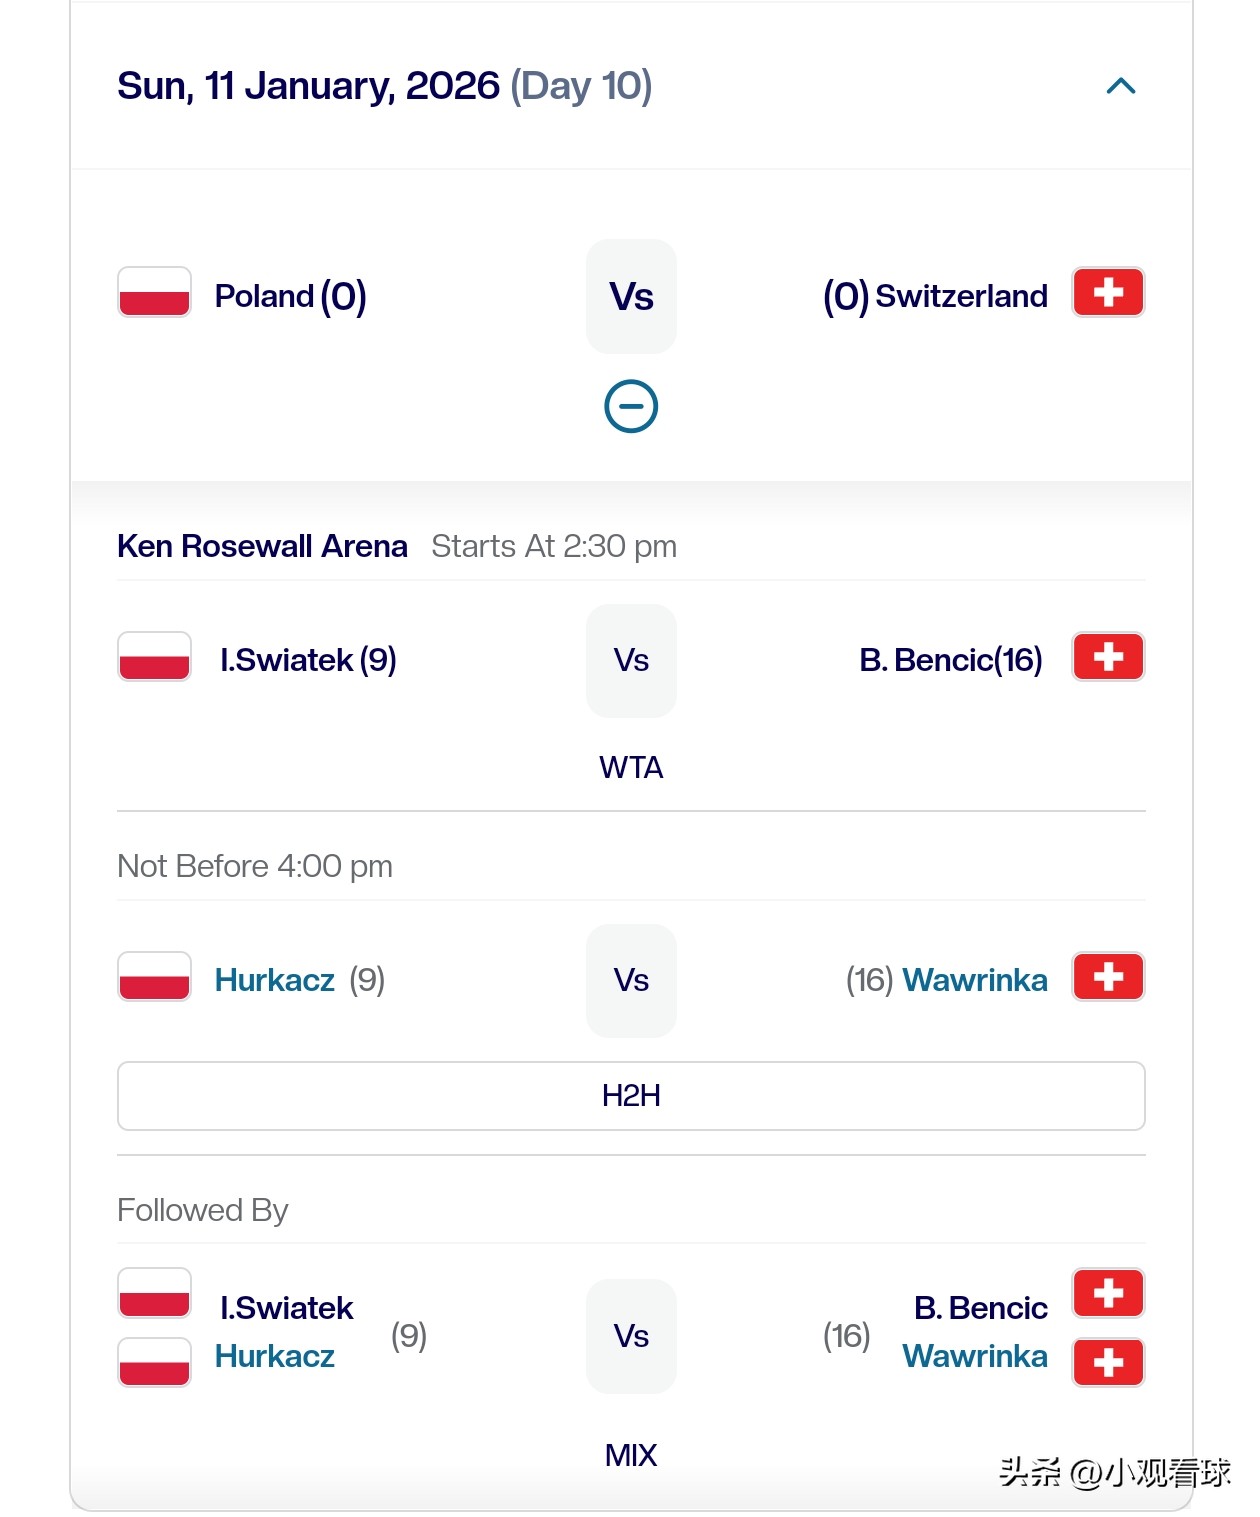Click Swiss flag beside B. Bencic(16) singles
1260x1517 pixels.
1108,657
